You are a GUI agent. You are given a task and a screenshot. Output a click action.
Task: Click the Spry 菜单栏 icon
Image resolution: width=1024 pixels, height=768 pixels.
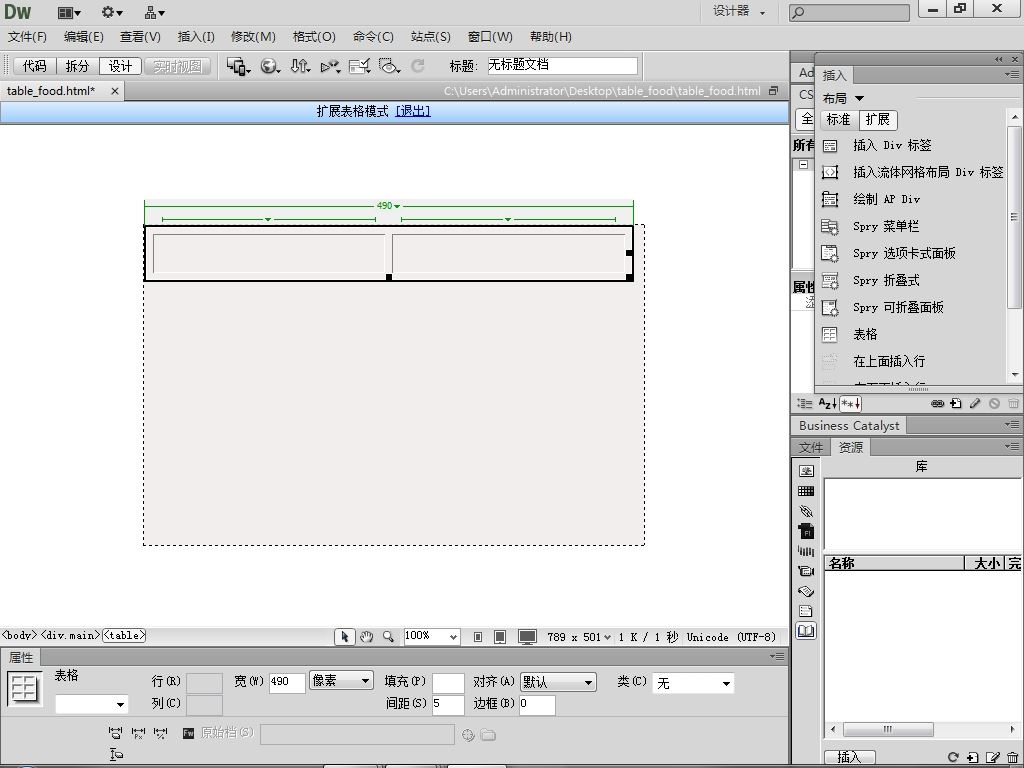coord(830,227)
